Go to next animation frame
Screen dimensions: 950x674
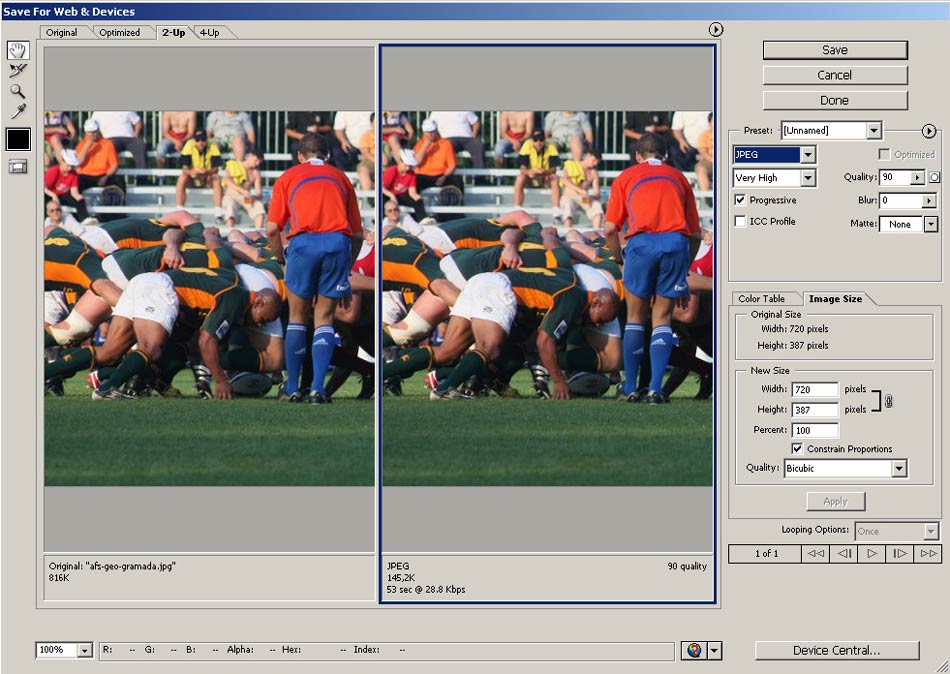900,553
